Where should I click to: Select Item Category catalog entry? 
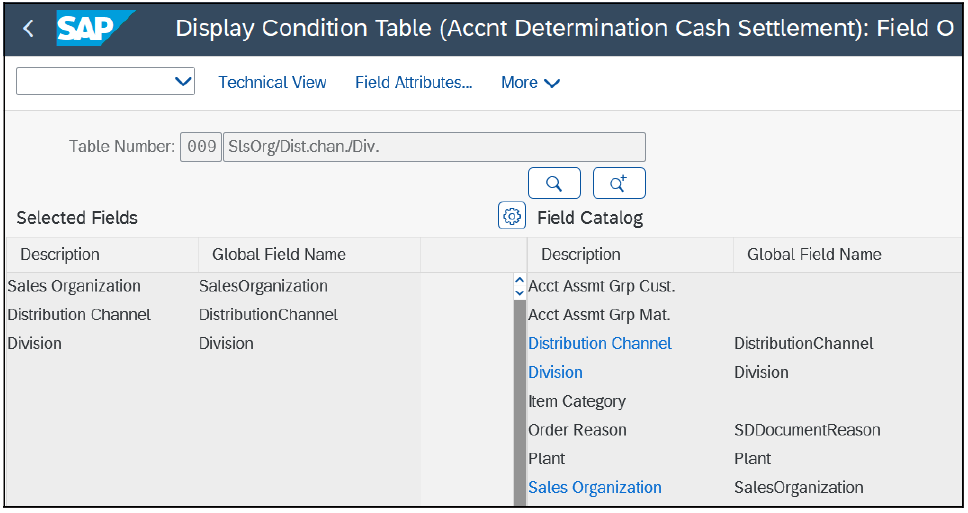pyautogui.click(x=577, y=401)
